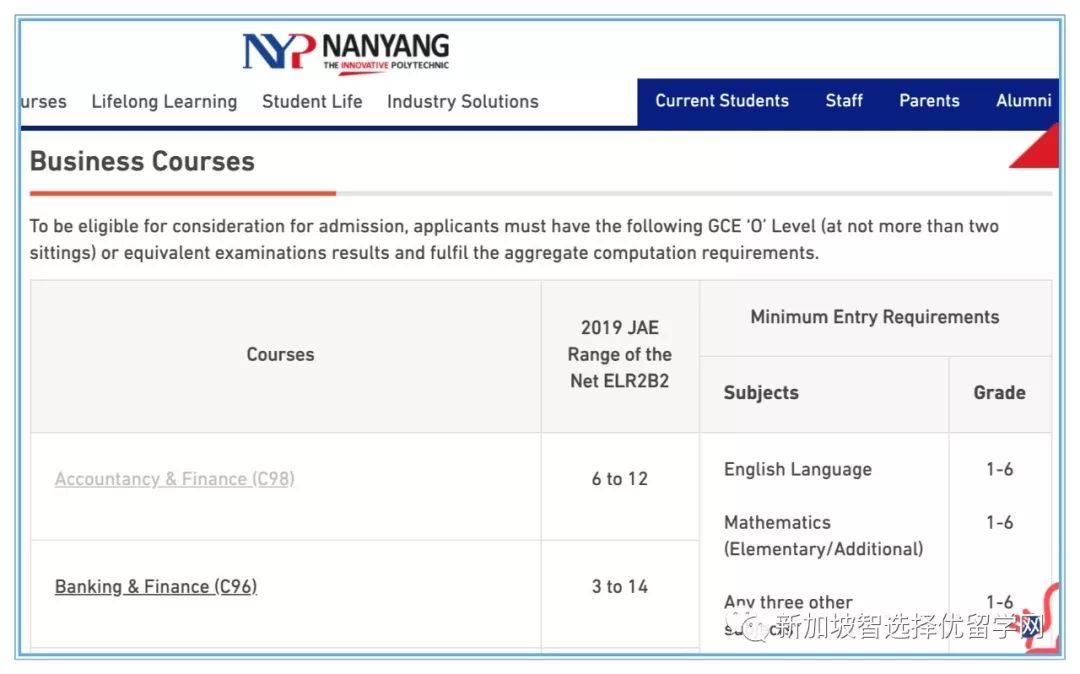
Task: Click the WeChat watermark icon
Action: 756,627
